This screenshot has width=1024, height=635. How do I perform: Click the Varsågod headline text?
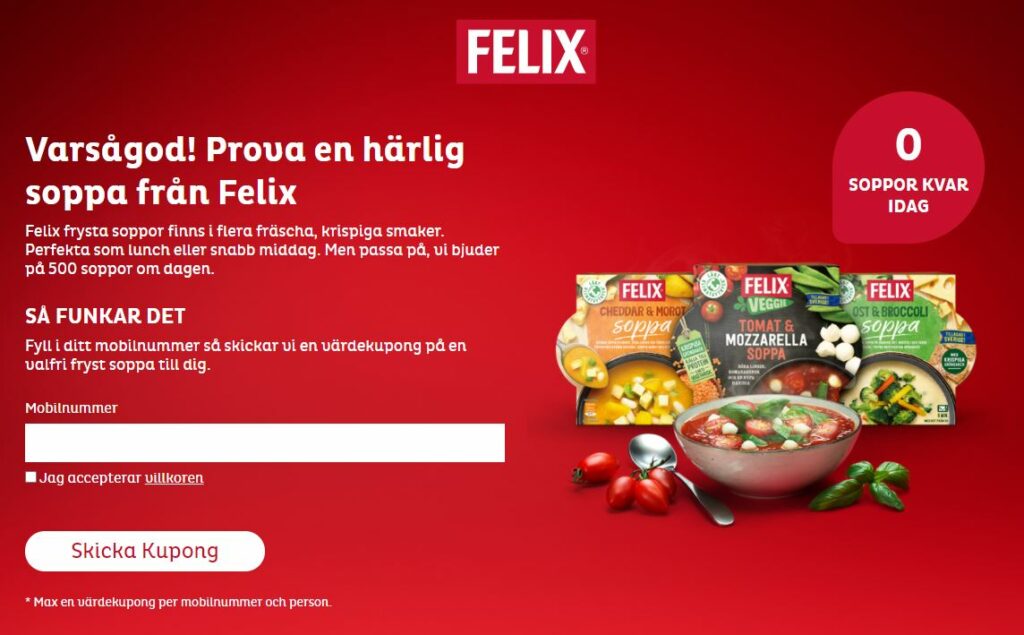click(x=245, y=171)
